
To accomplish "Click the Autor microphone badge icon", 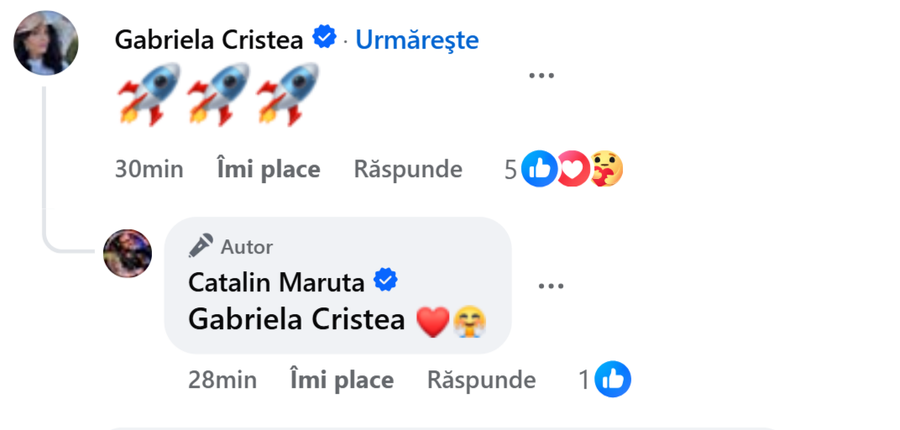I will click(x=201, y=246).
